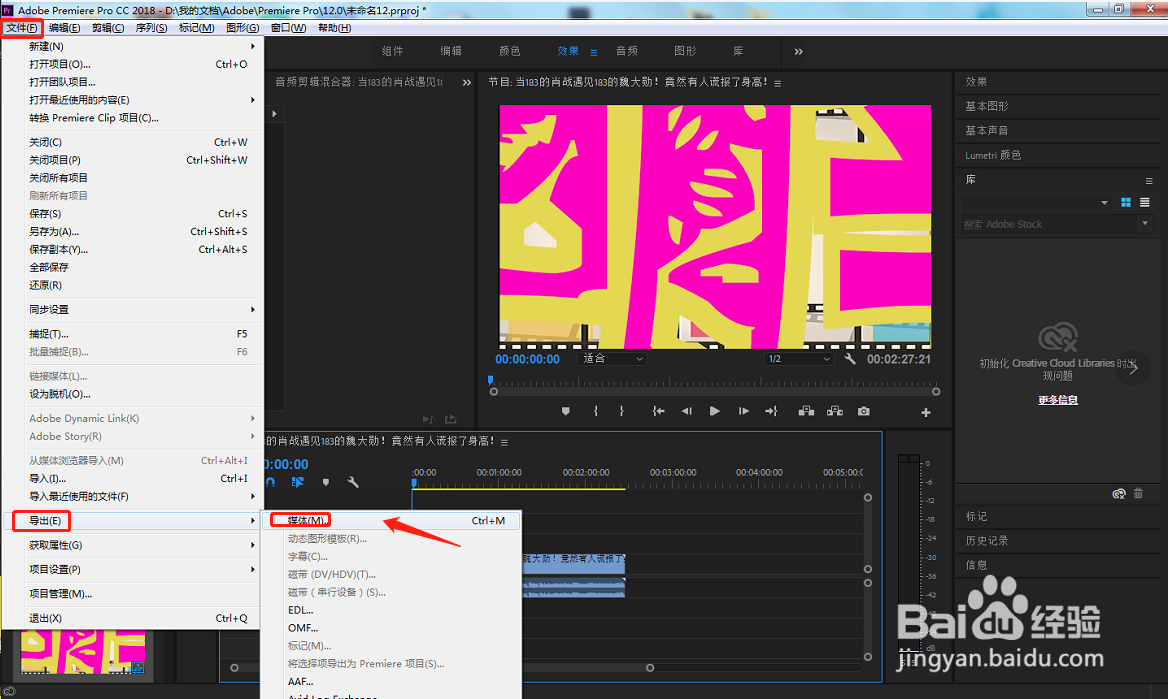Step back one frame
This screenshot has width=1168, height=699.
click(687, 411)
